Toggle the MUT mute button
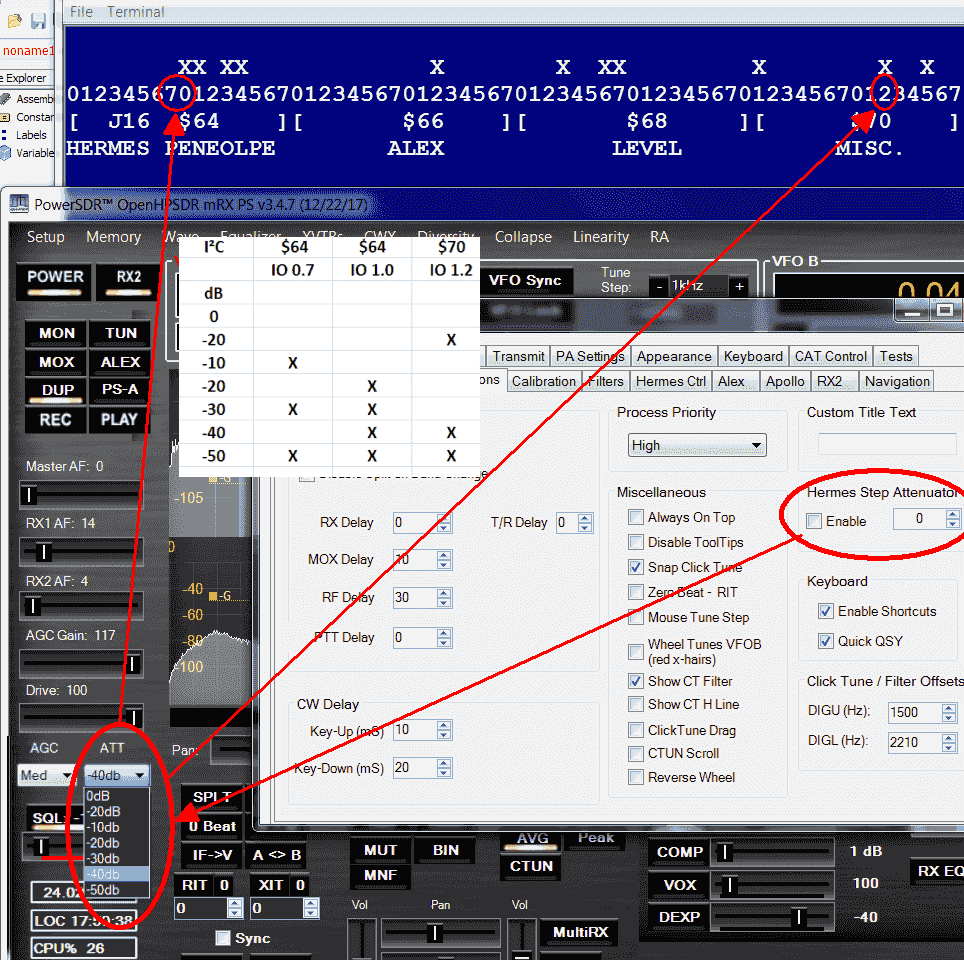Viewport: 964px width, 960px height. pyautogui.click(x=380, y=851)
